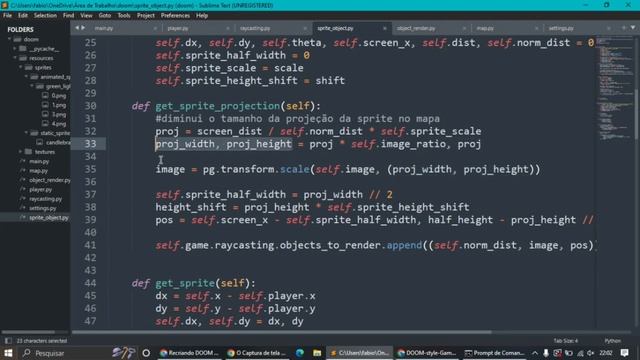Close the raycasting.py tab
640x360 pixels.
click(x=305, y=28)
